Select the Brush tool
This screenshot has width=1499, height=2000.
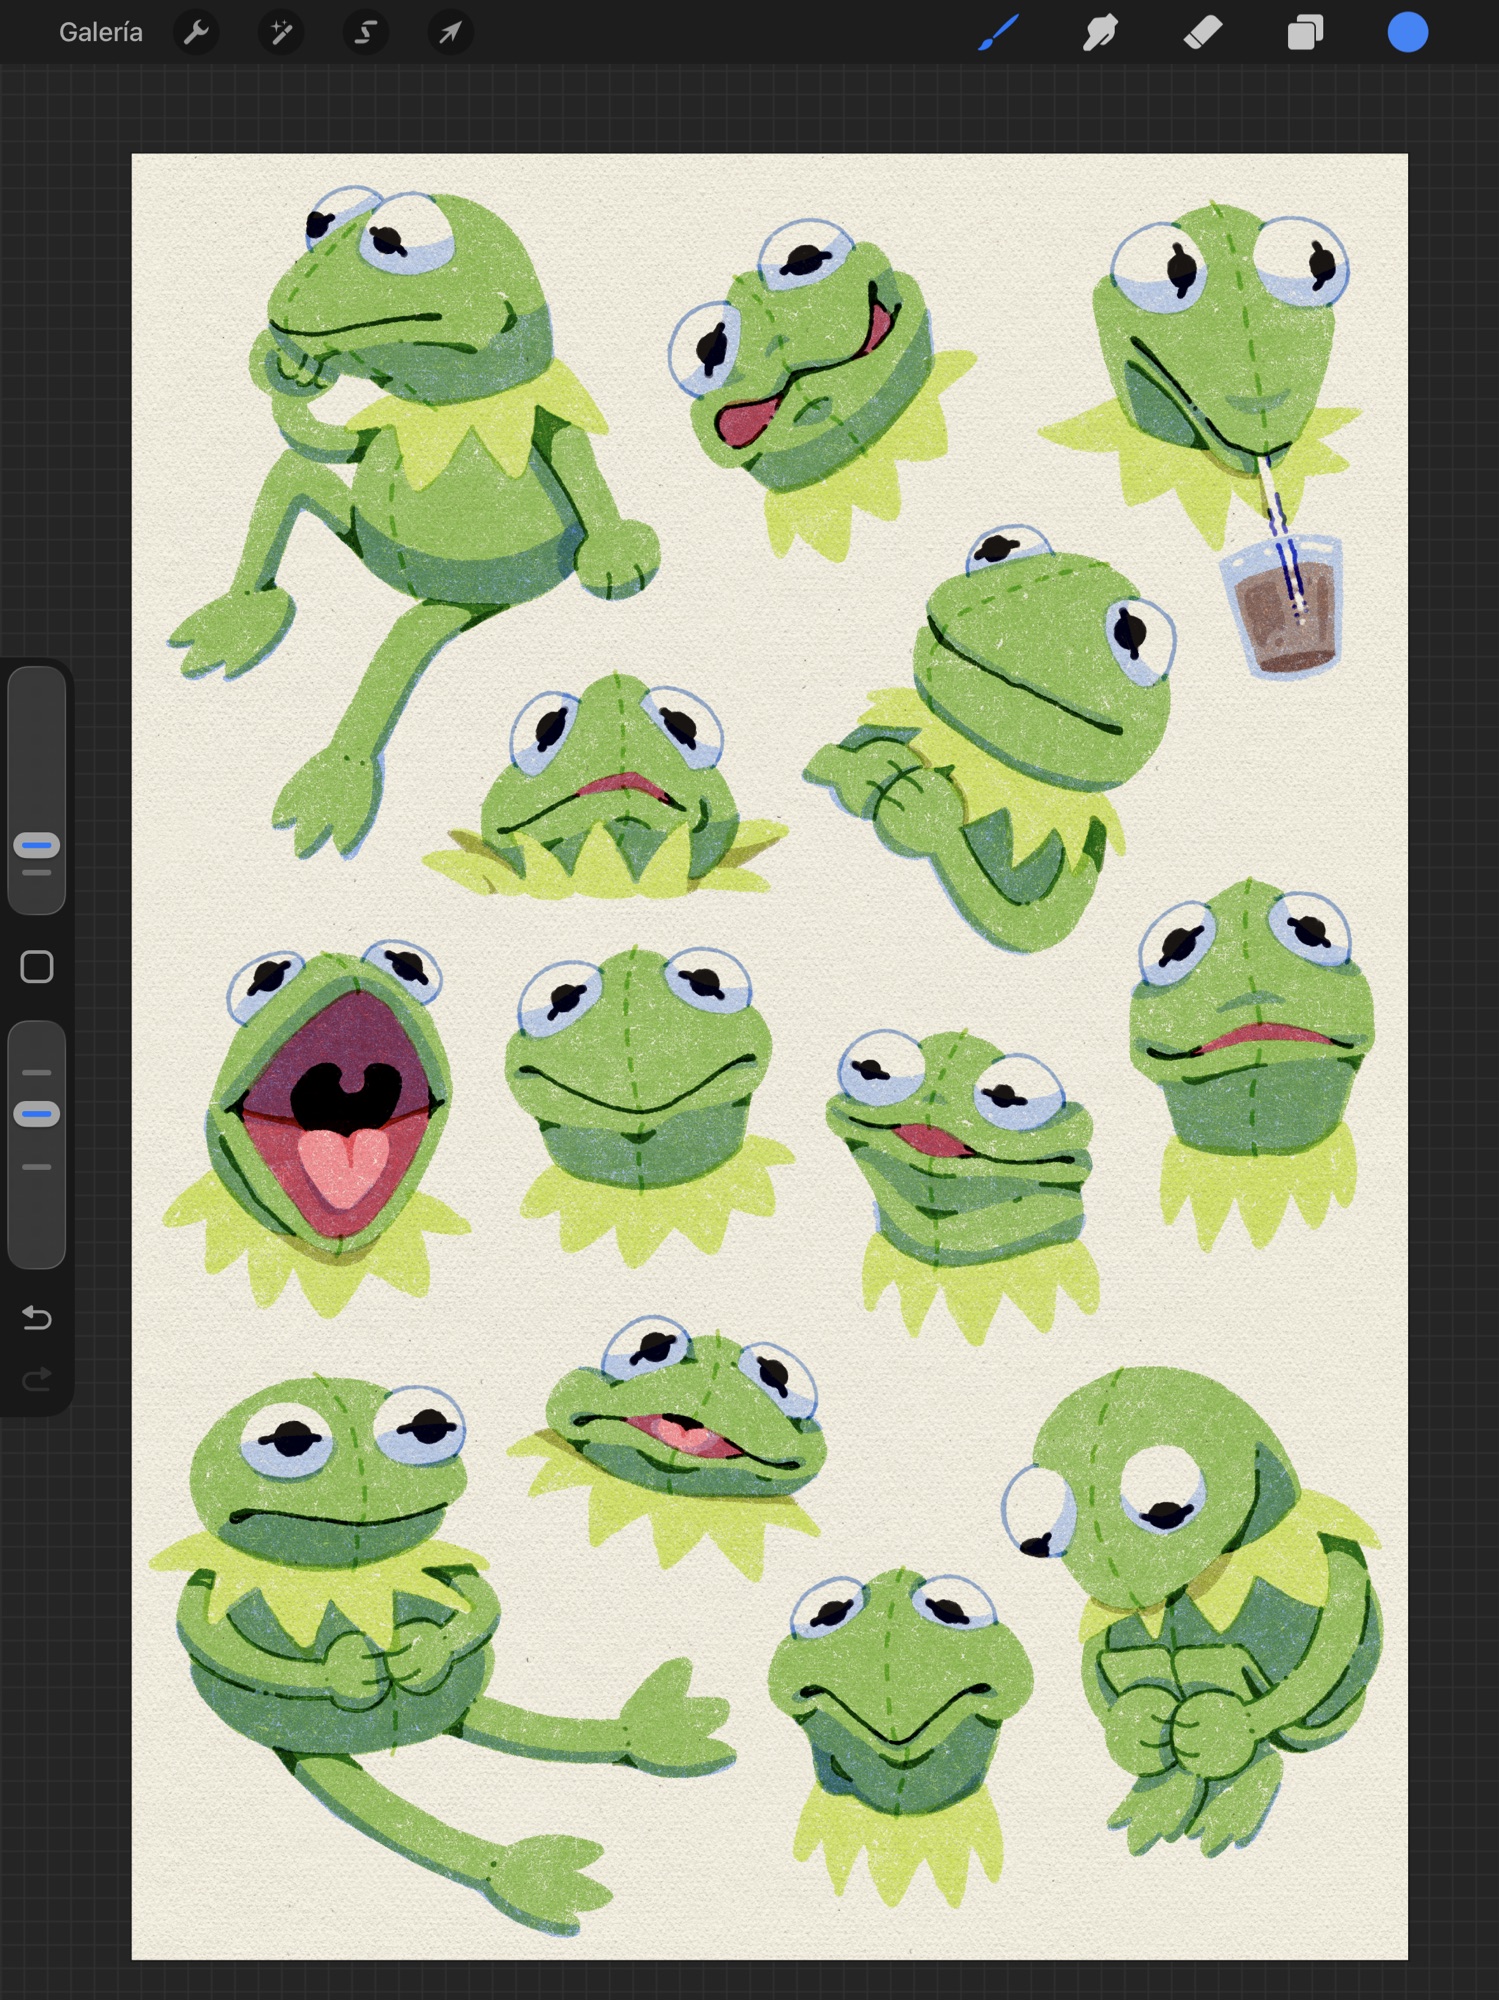(998, 33)
